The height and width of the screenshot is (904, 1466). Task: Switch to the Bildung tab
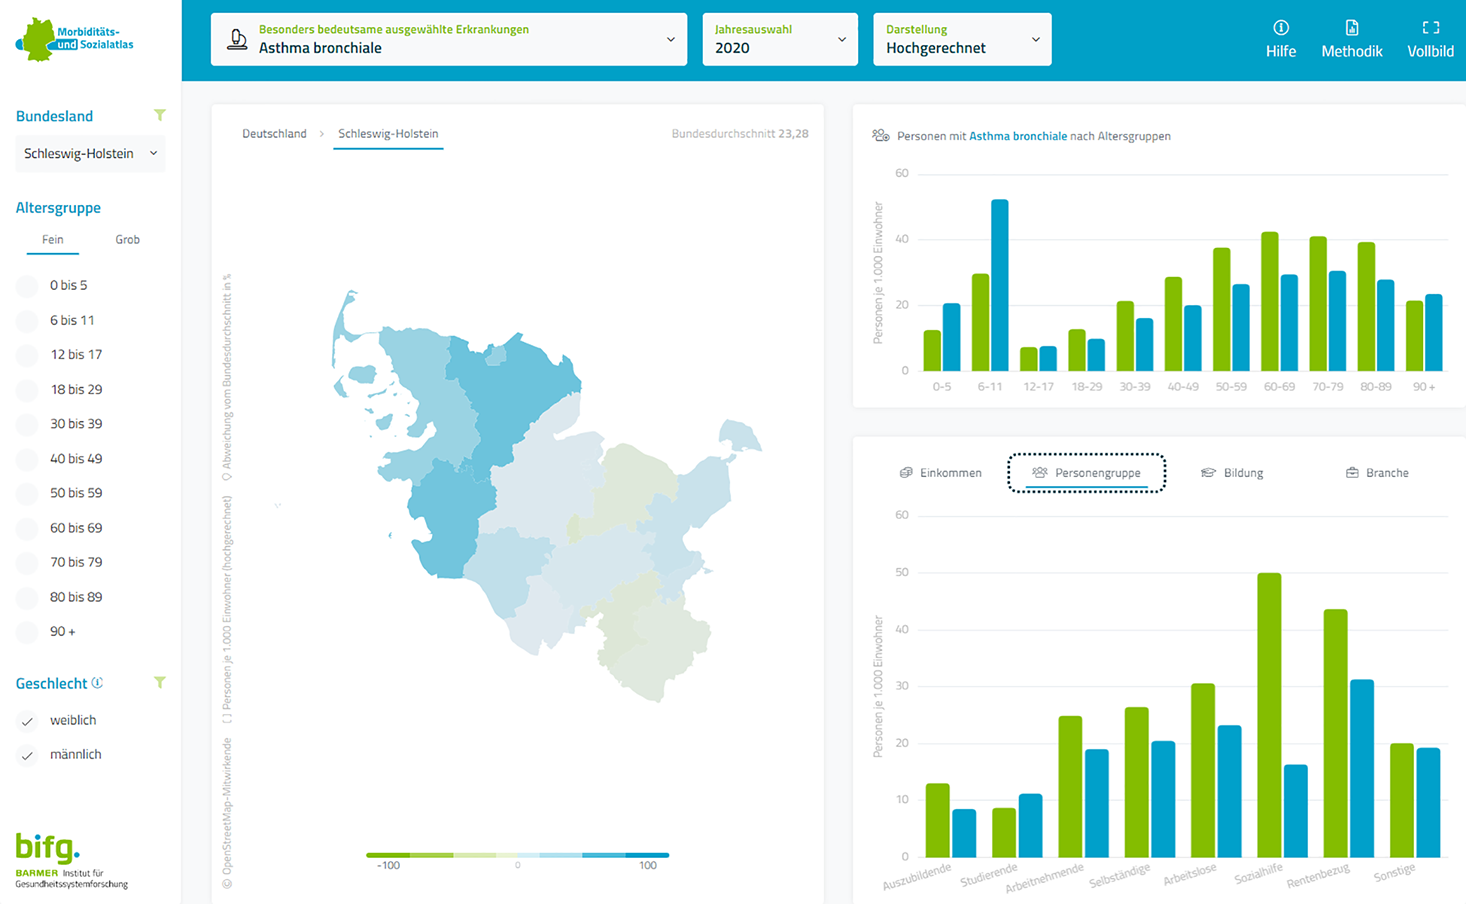(1232, 473)
